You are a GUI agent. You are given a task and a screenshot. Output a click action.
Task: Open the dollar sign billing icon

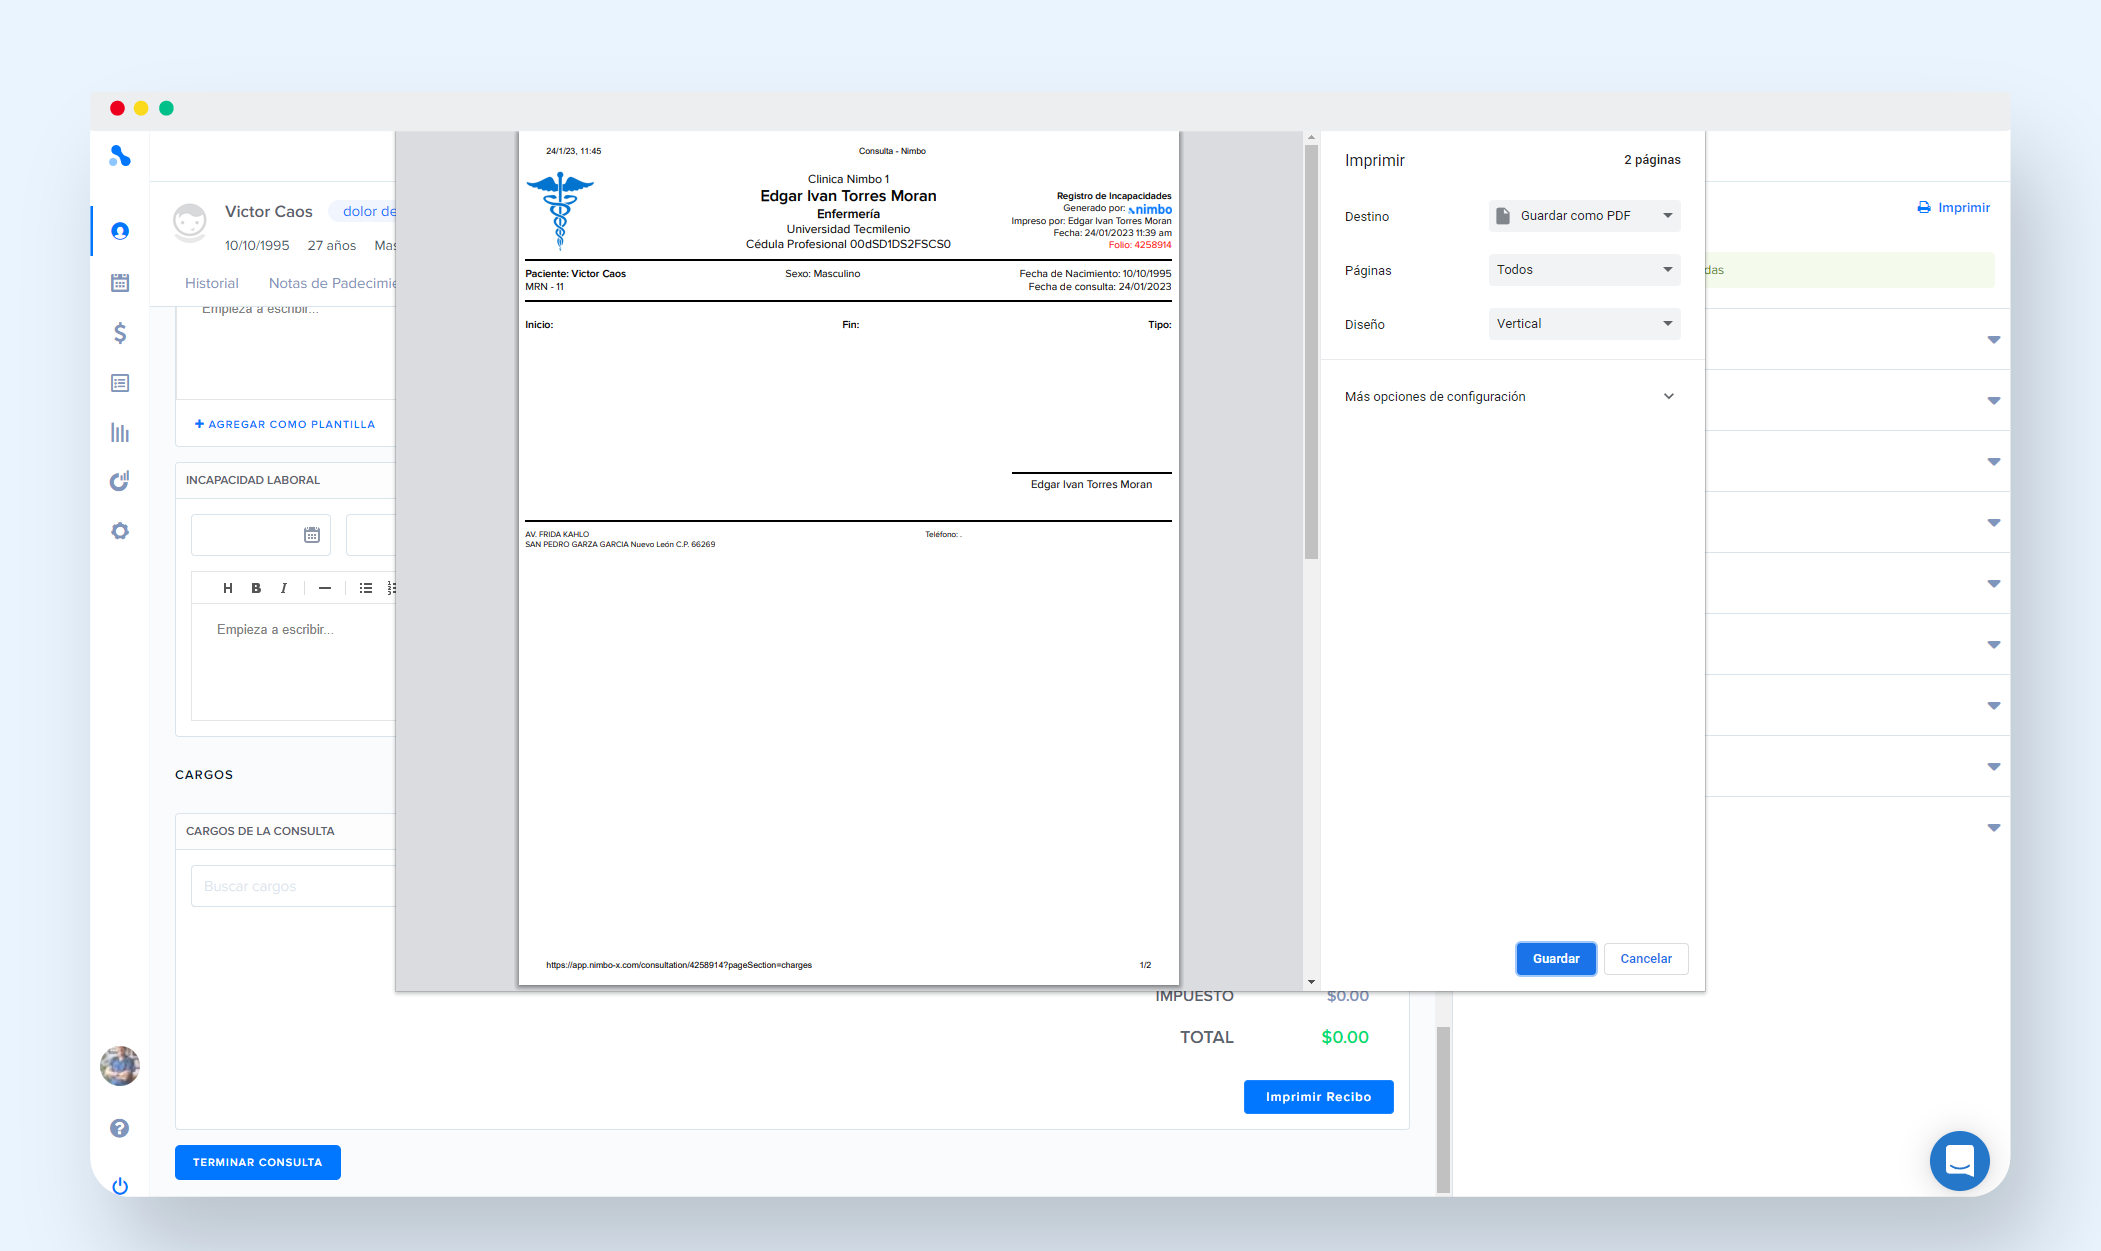coord(120,333)
